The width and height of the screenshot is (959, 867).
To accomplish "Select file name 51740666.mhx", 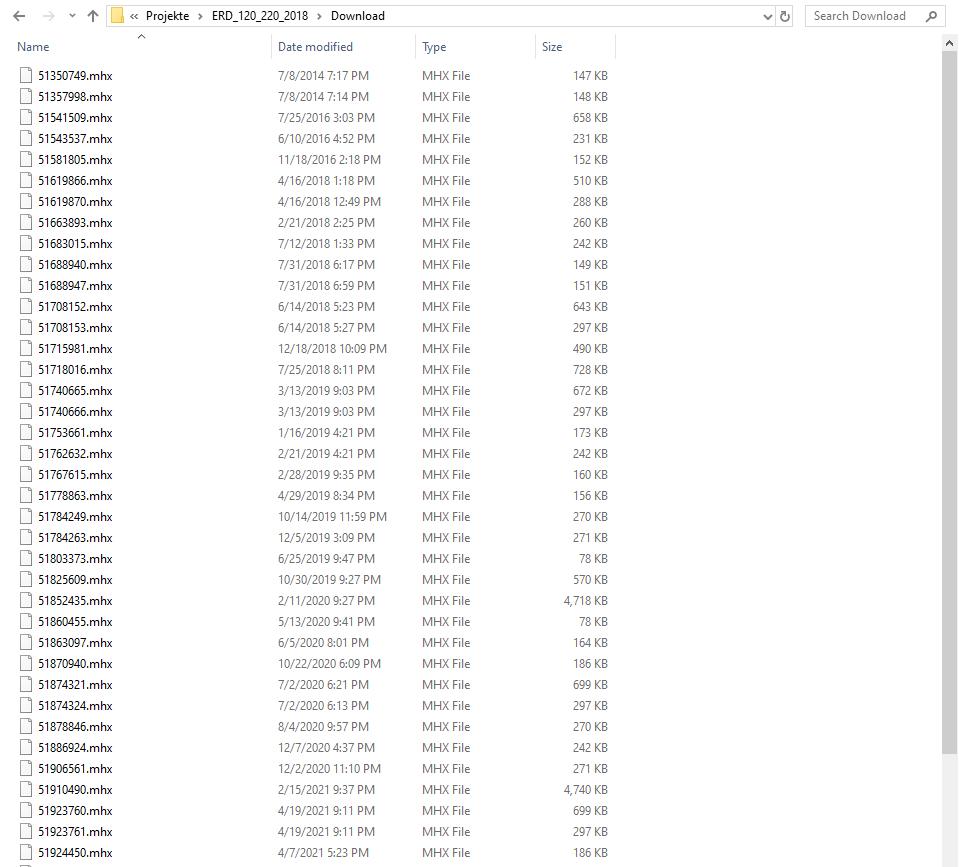I will 75,411.
